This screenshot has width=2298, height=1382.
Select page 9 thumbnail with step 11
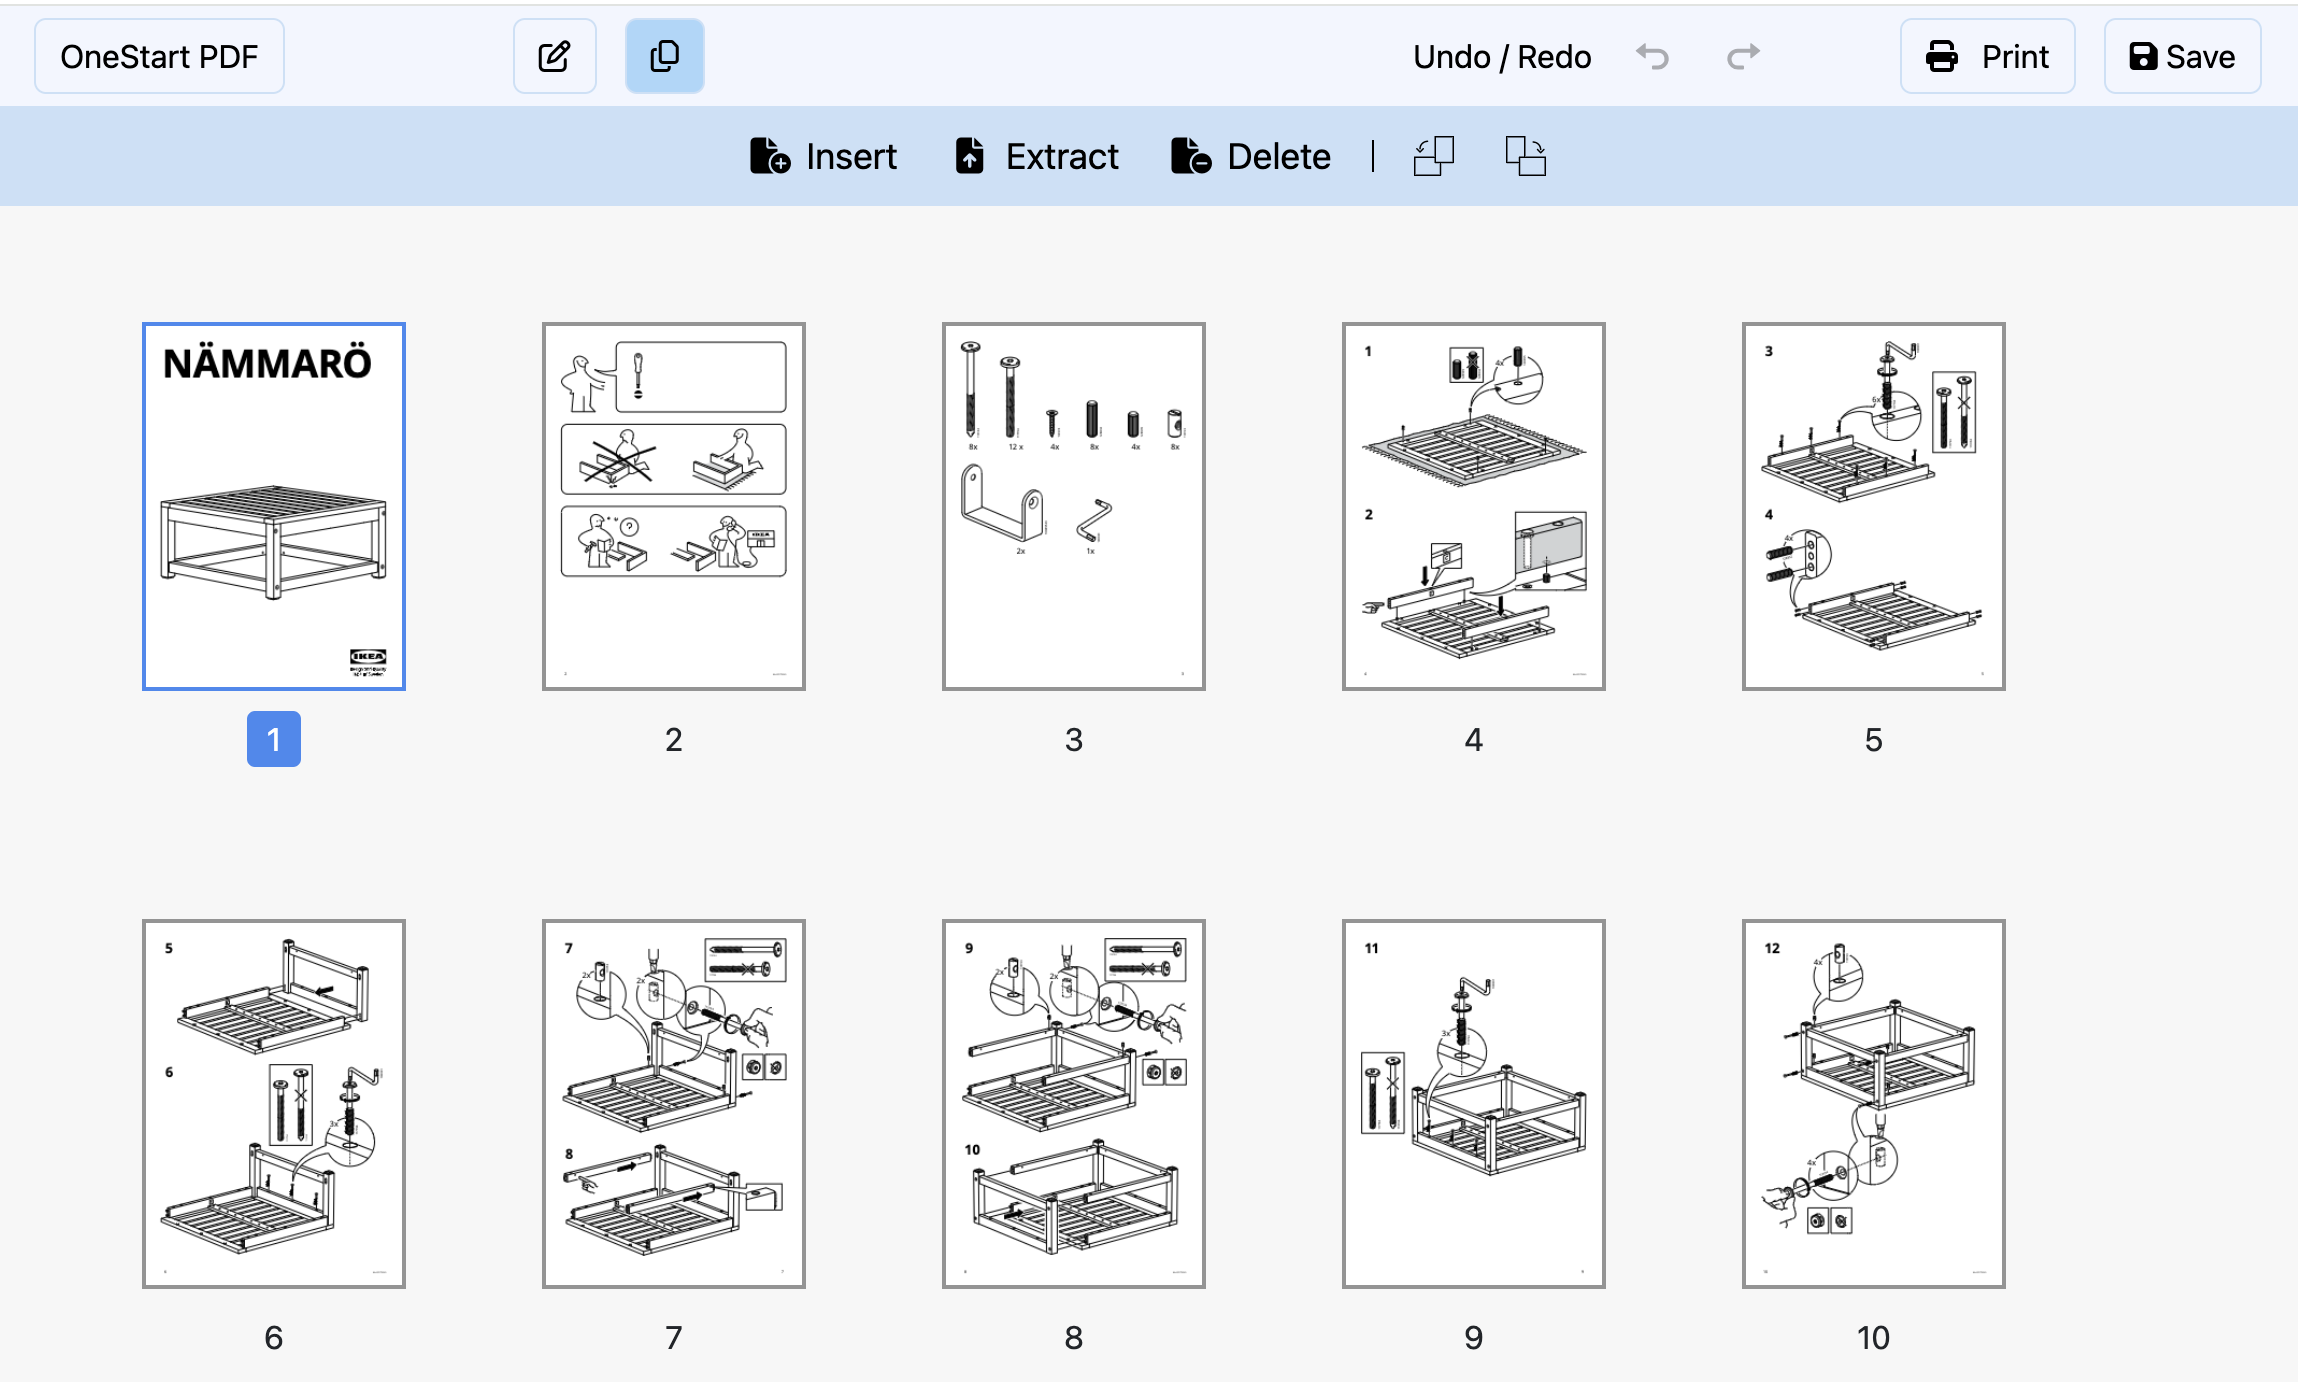[1474, 1104]
